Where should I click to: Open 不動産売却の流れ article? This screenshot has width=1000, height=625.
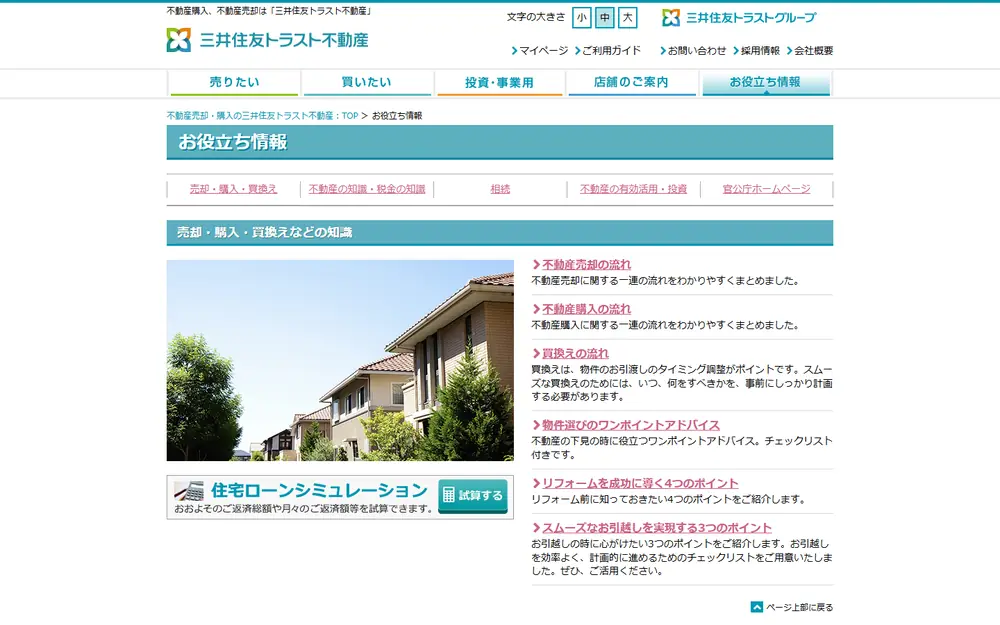coord(586,265)
